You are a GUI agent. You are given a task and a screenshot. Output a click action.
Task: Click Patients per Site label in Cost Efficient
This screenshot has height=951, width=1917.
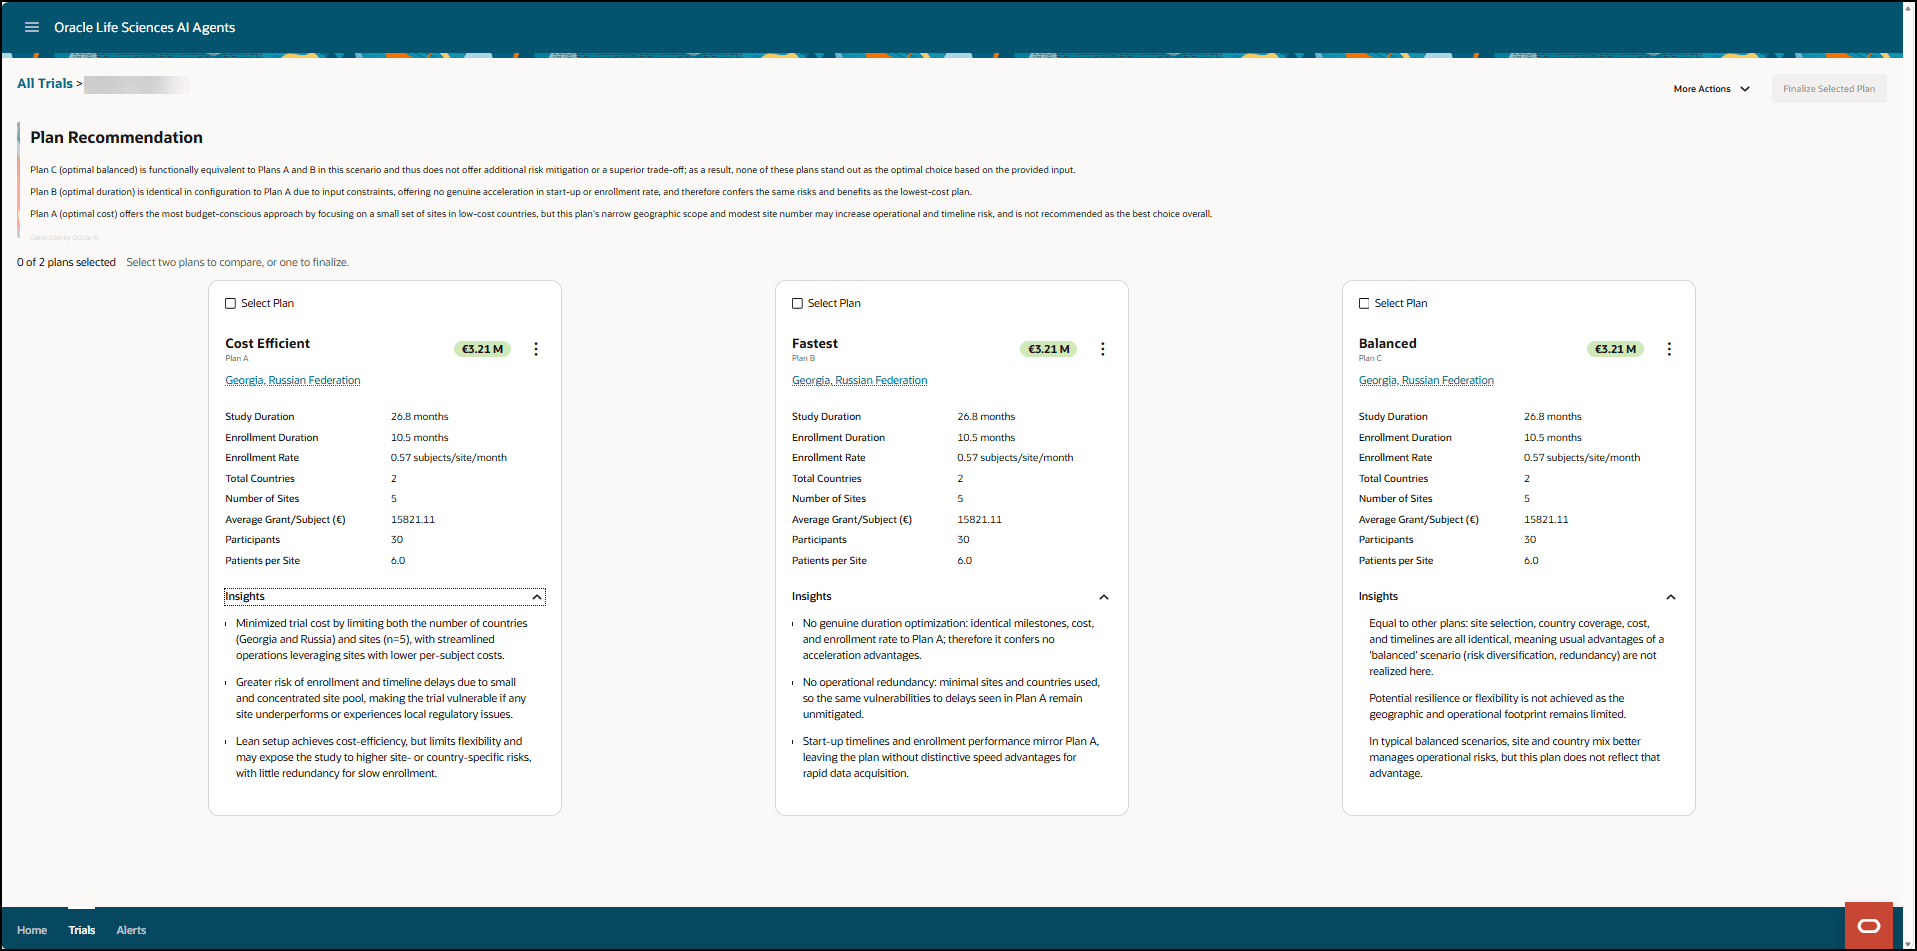262,561
